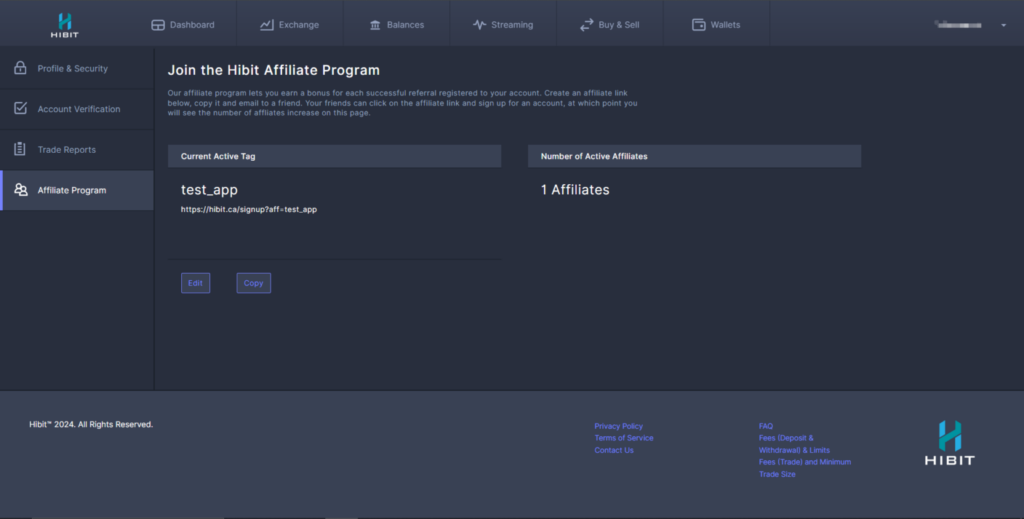Screen dimensions: 1024x519
Task: Switch to the Streaming tab
Action: [503, 25]
